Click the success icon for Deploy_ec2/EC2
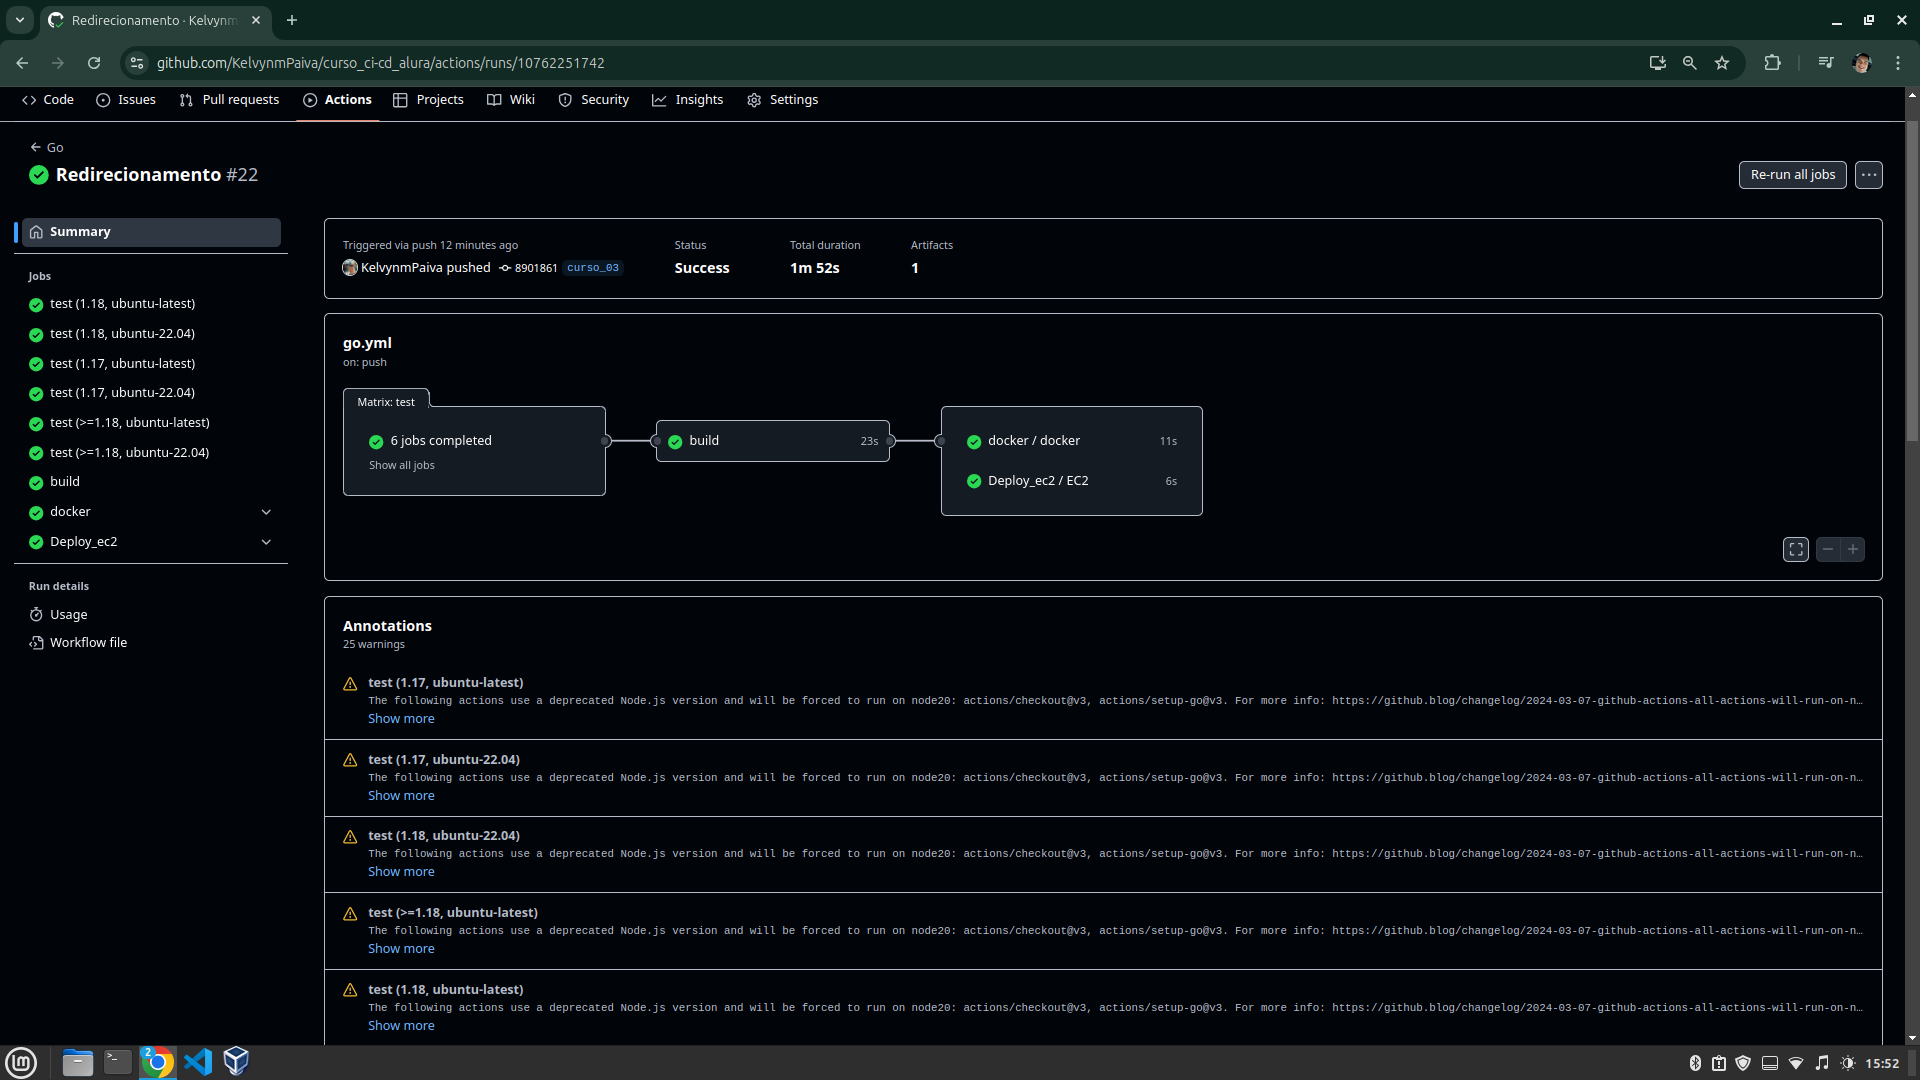Viewport: 1920px width, 1080px height. pyautogui.click(x=975, y=480)
